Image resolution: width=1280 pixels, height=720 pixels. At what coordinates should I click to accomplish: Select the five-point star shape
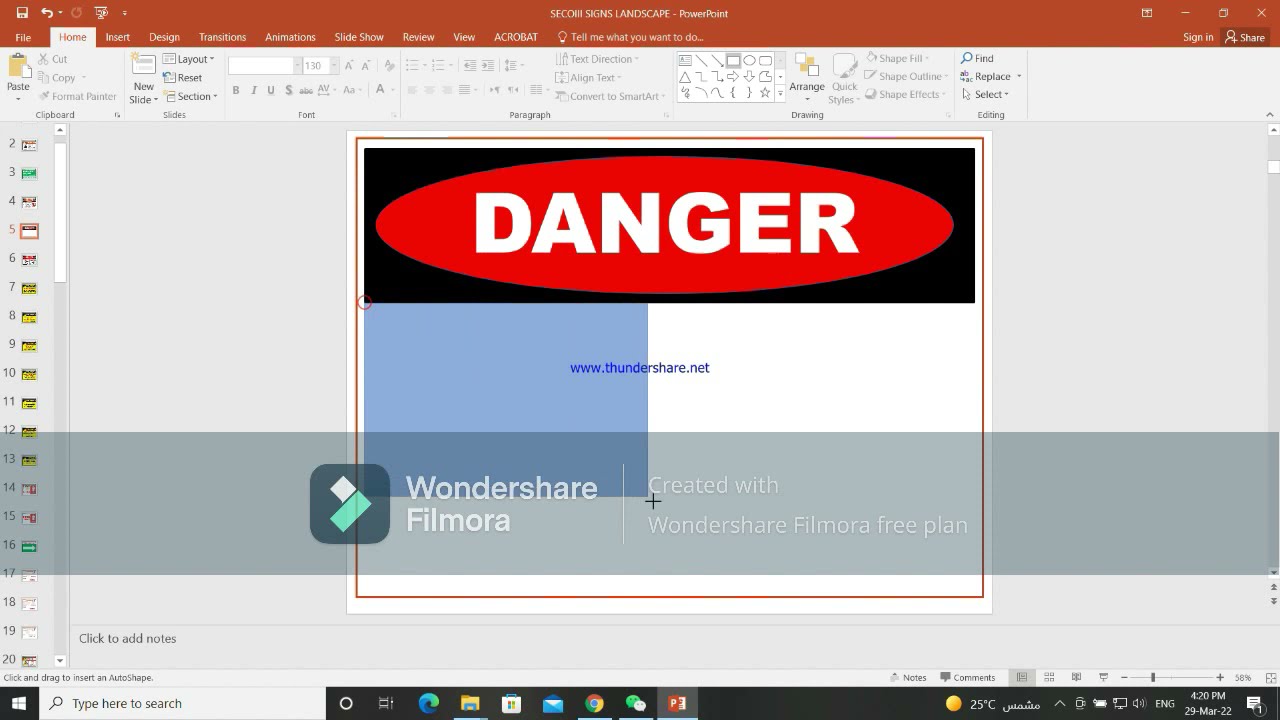(765, 93)
